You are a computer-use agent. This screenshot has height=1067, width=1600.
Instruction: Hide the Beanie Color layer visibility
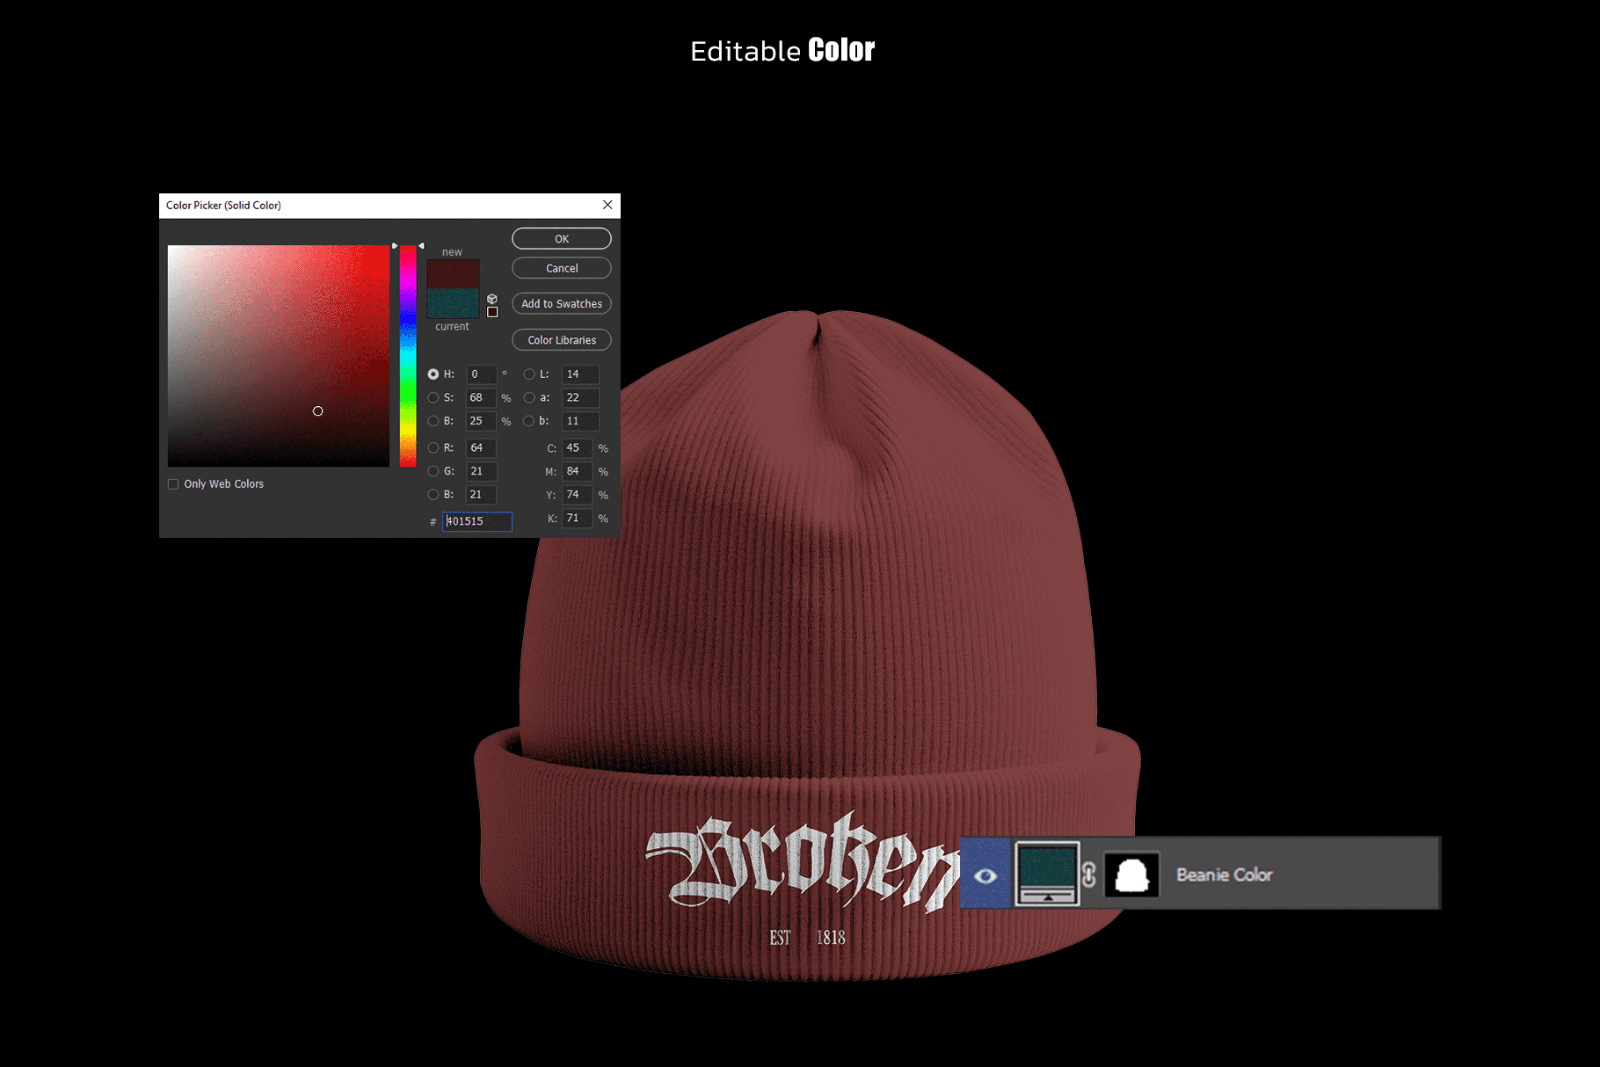(x=986, y=876)
